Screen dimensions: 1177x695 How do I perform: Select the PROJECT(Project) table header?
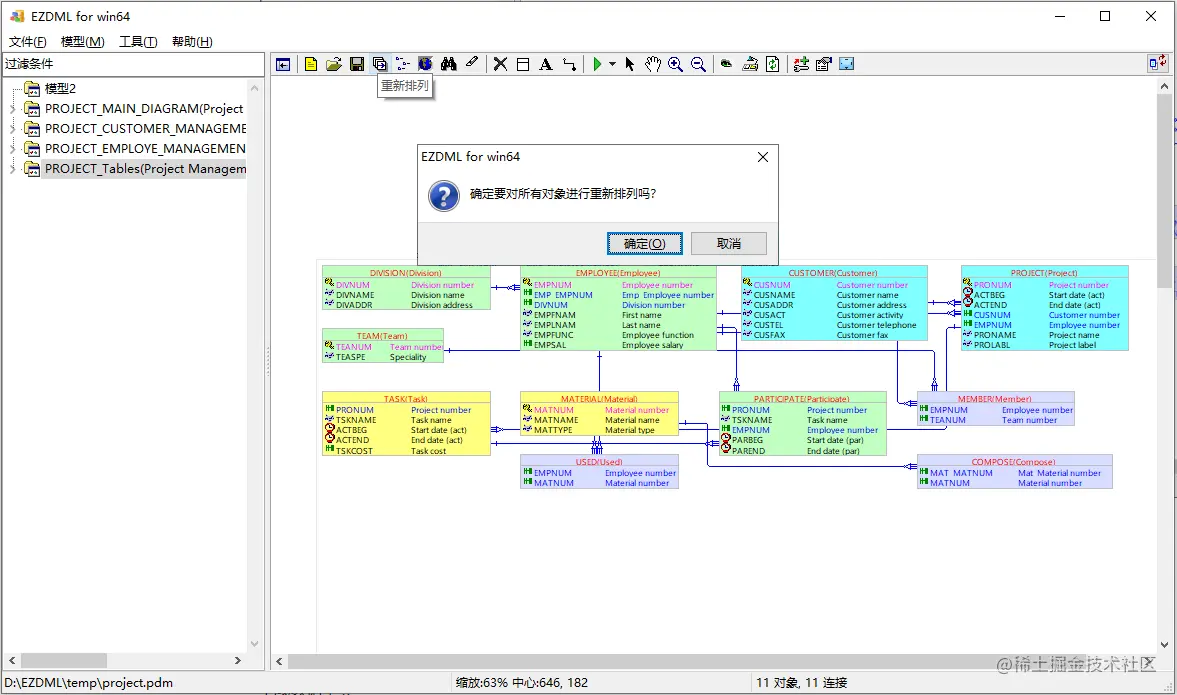(1043, 273)
